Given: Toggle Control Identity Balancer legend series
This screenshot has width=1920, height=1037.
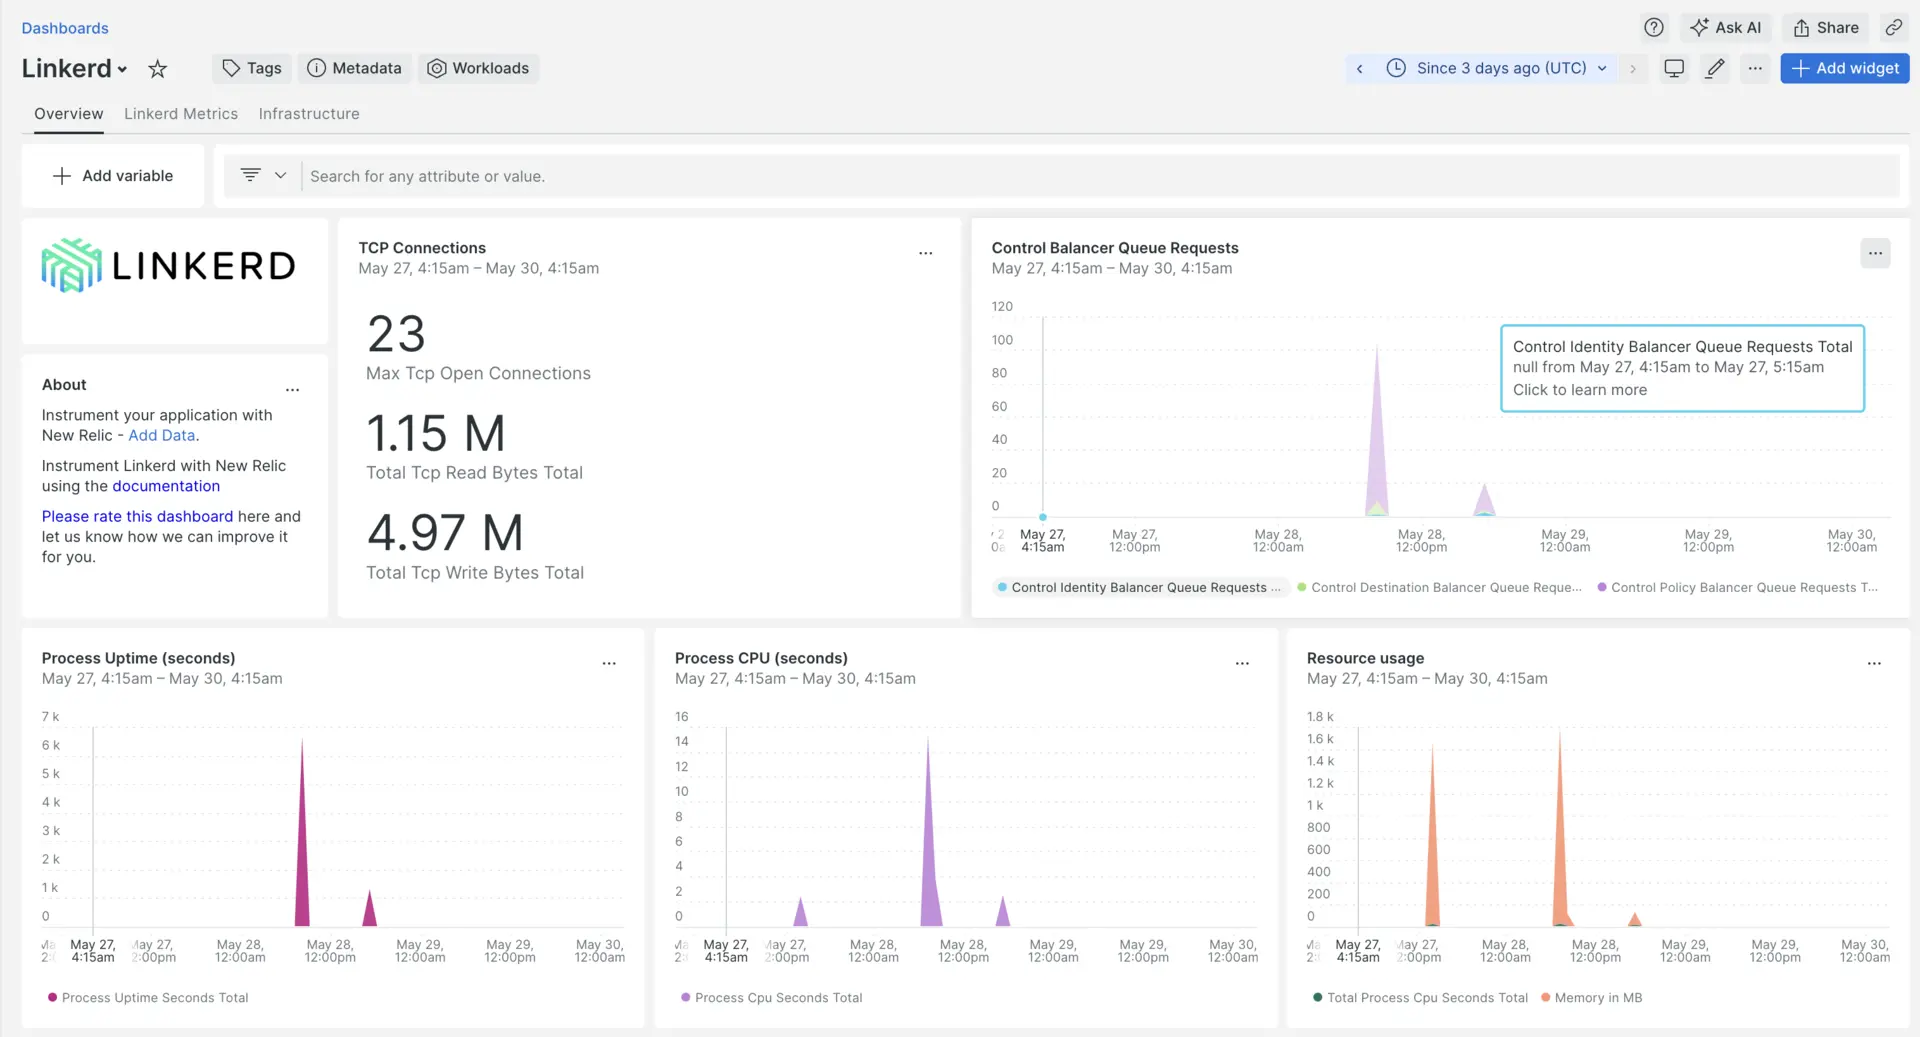Looking at the screenshot, I should (1139, 587).
